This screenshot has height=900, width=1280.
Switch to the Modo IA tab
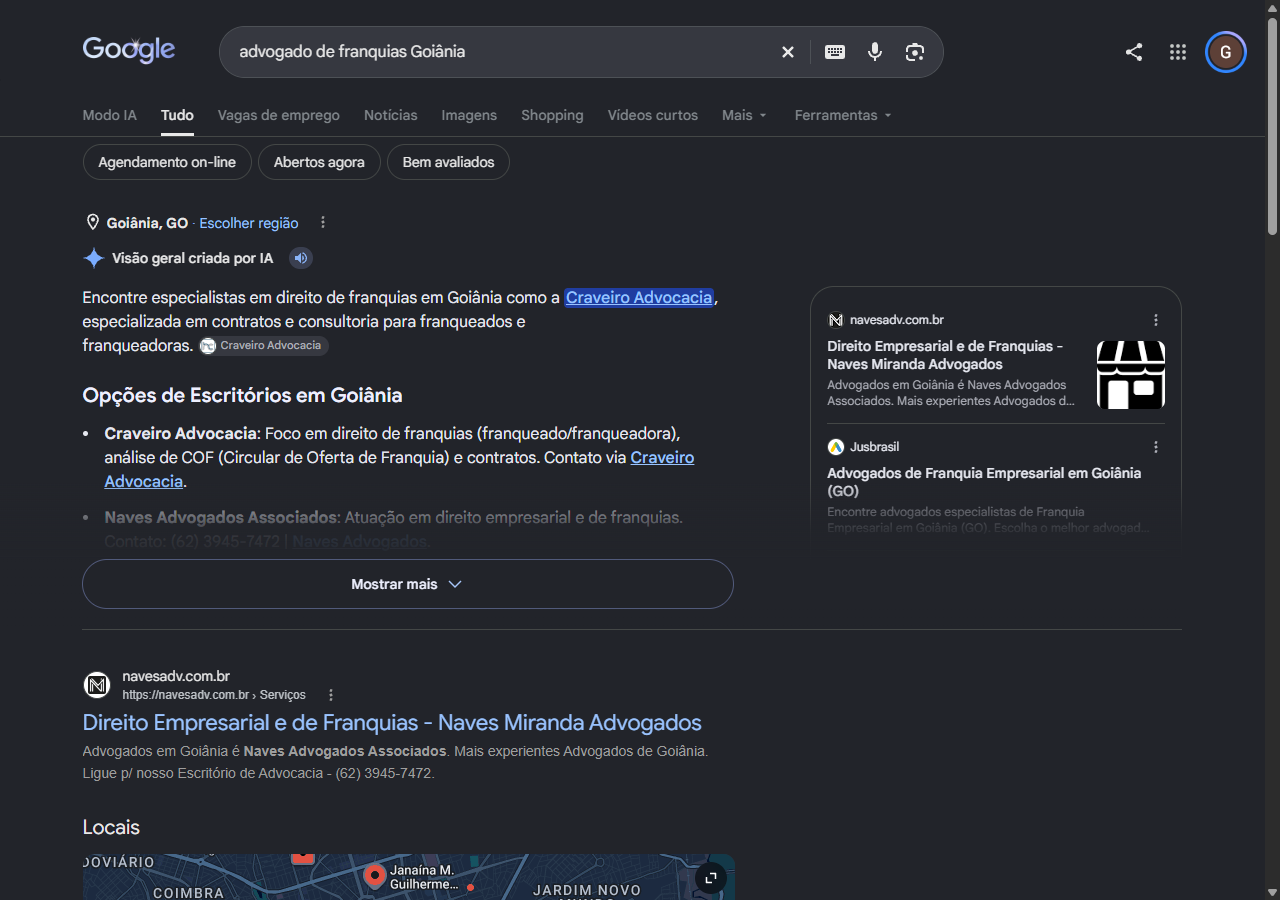point(110,115)
